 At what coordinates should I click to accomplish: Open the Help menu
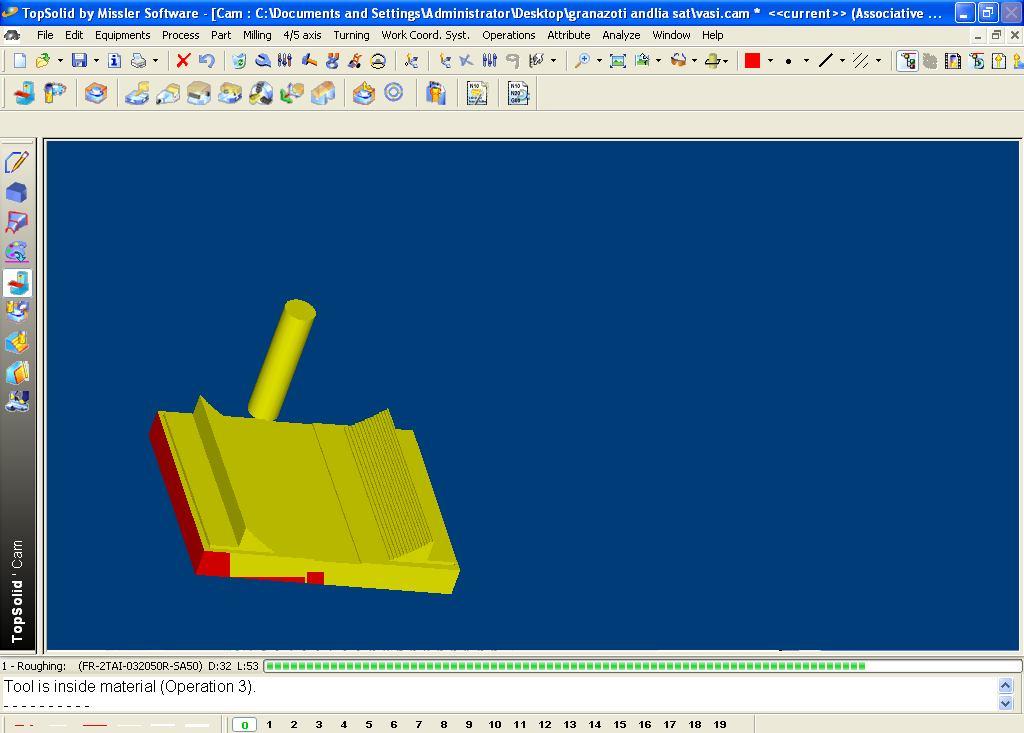[712, 35]
